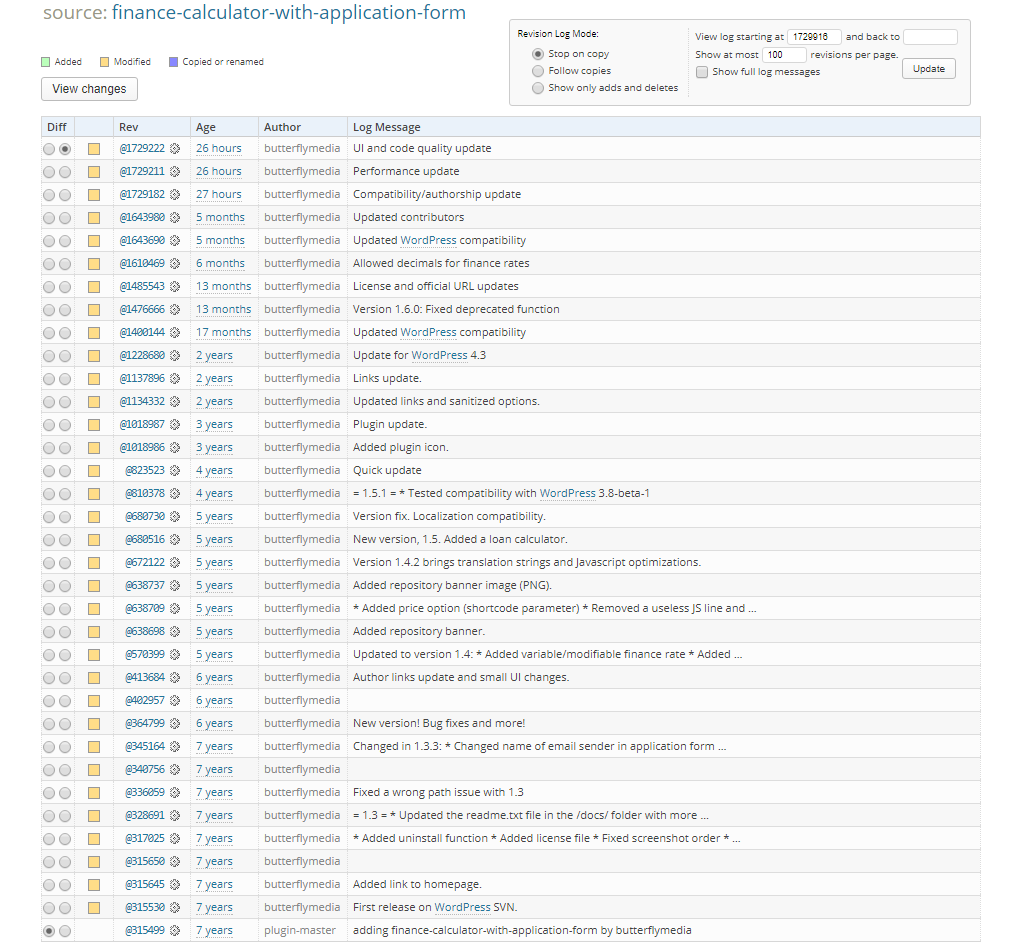View changeset icon for @638737
Image resolution: width=1022 pixels, height=947 pixels.
point(175,585)
